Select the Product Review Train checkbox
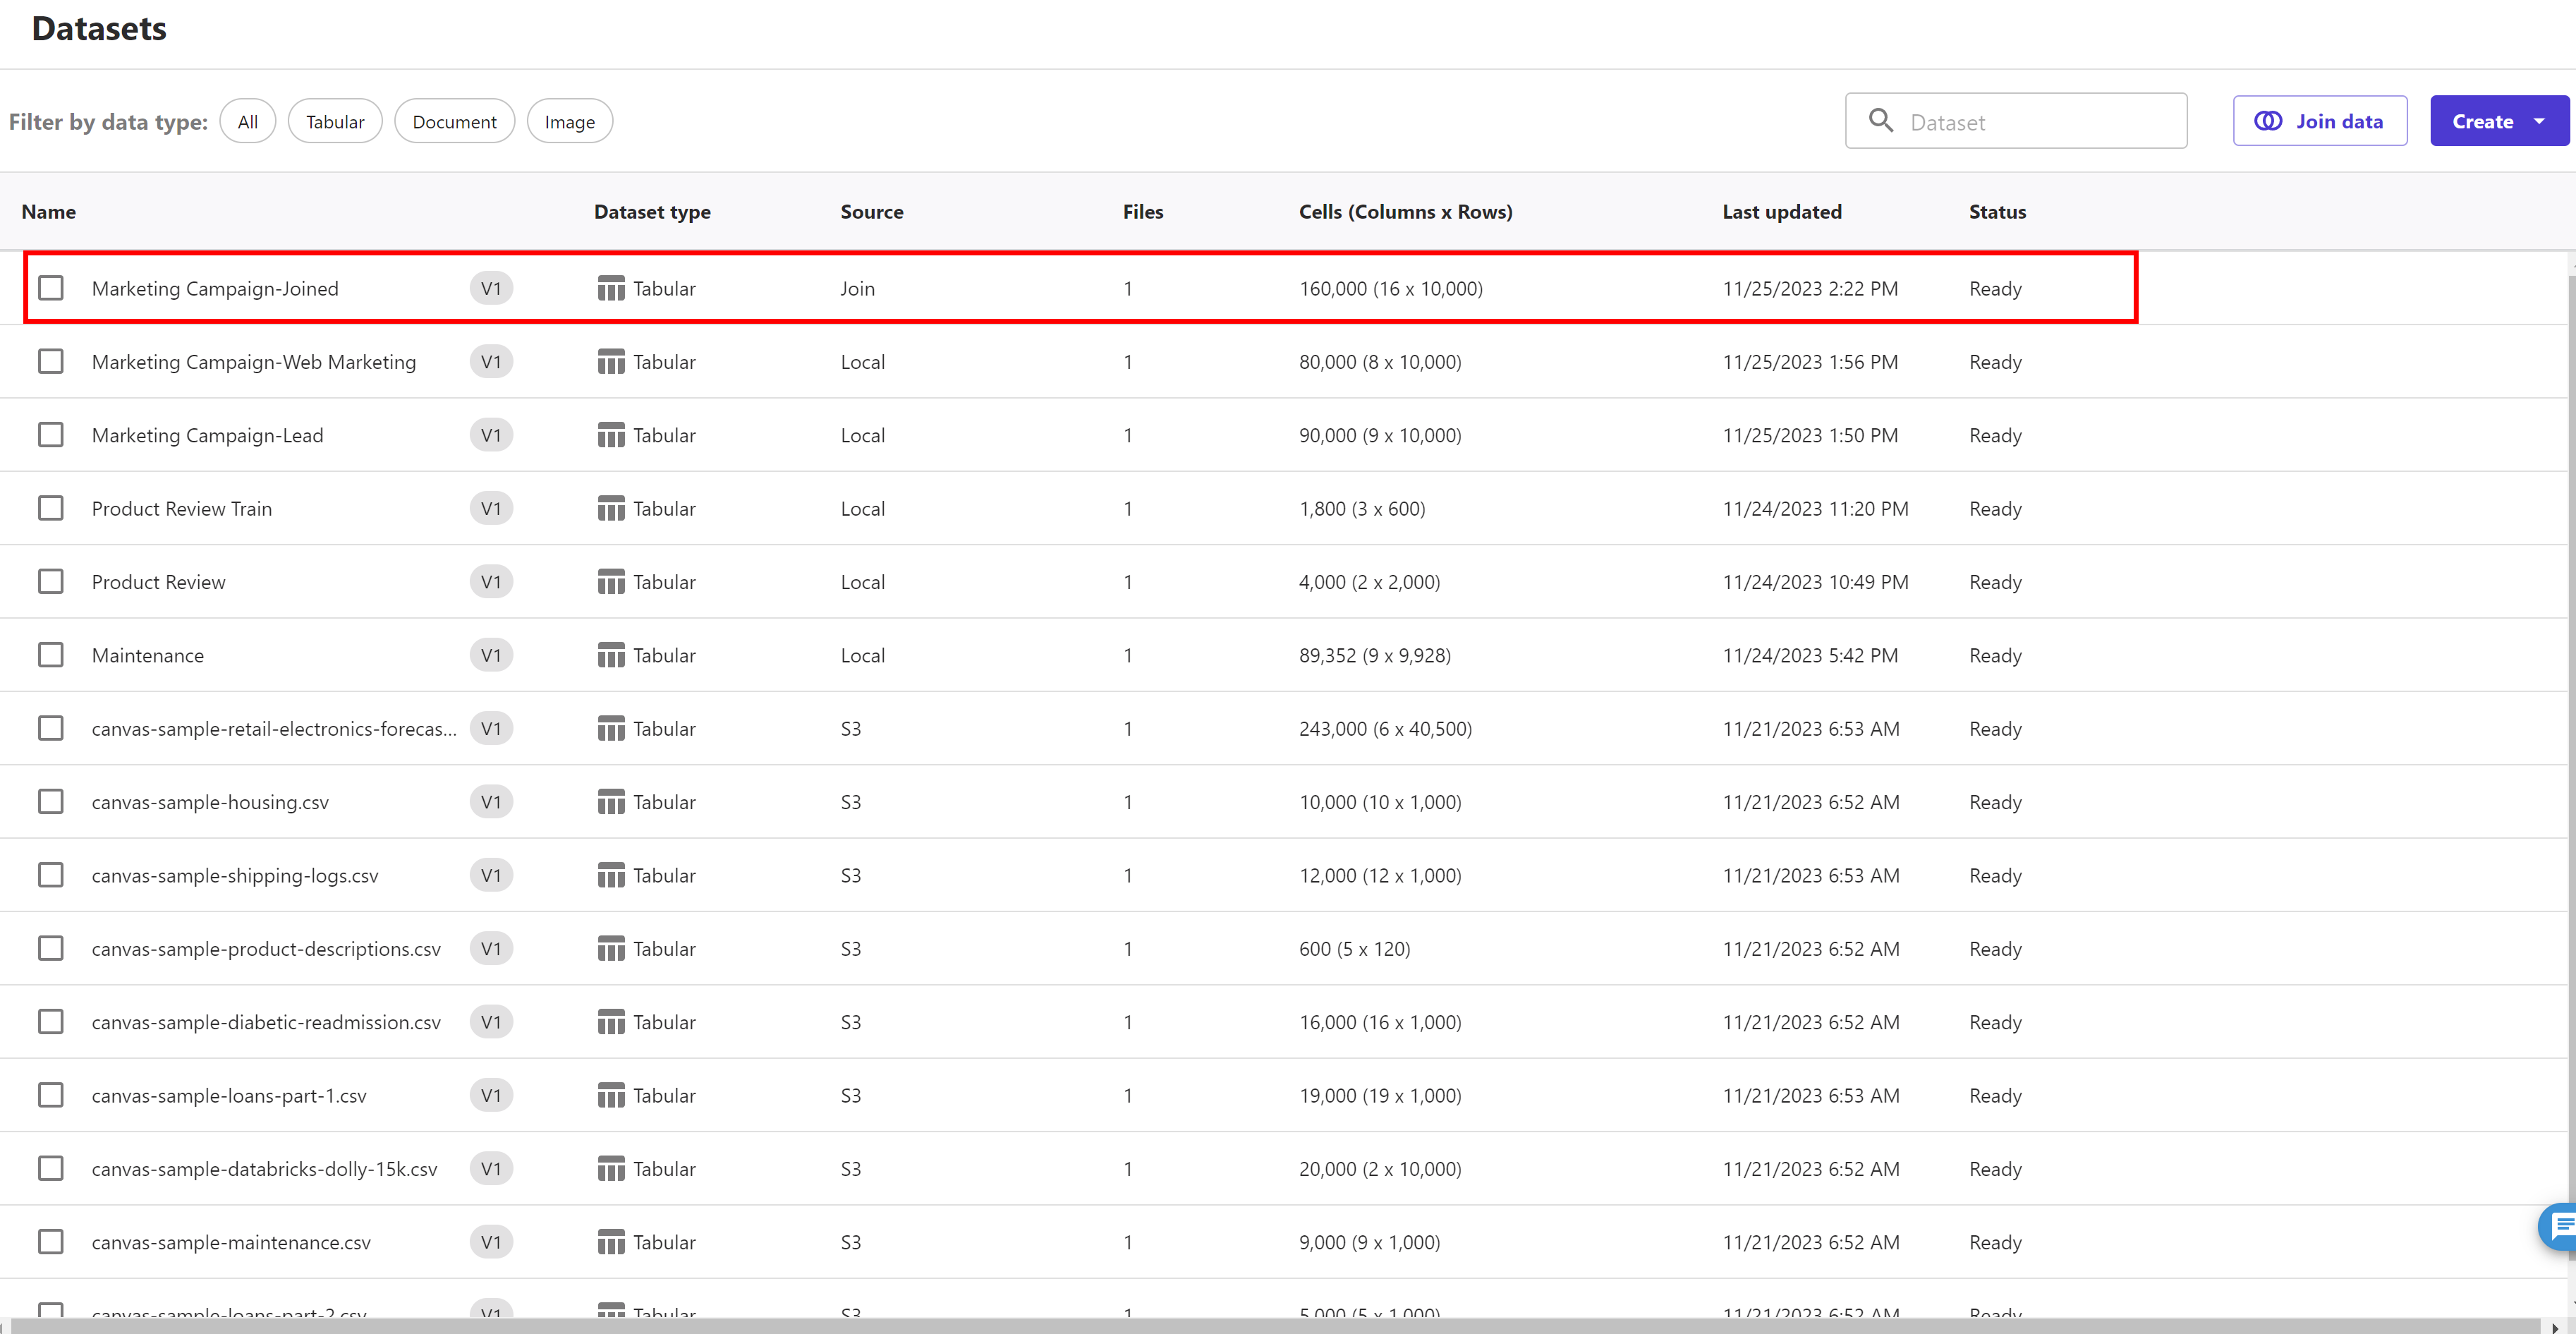2576x1334 pixels. tap(51, 508)
